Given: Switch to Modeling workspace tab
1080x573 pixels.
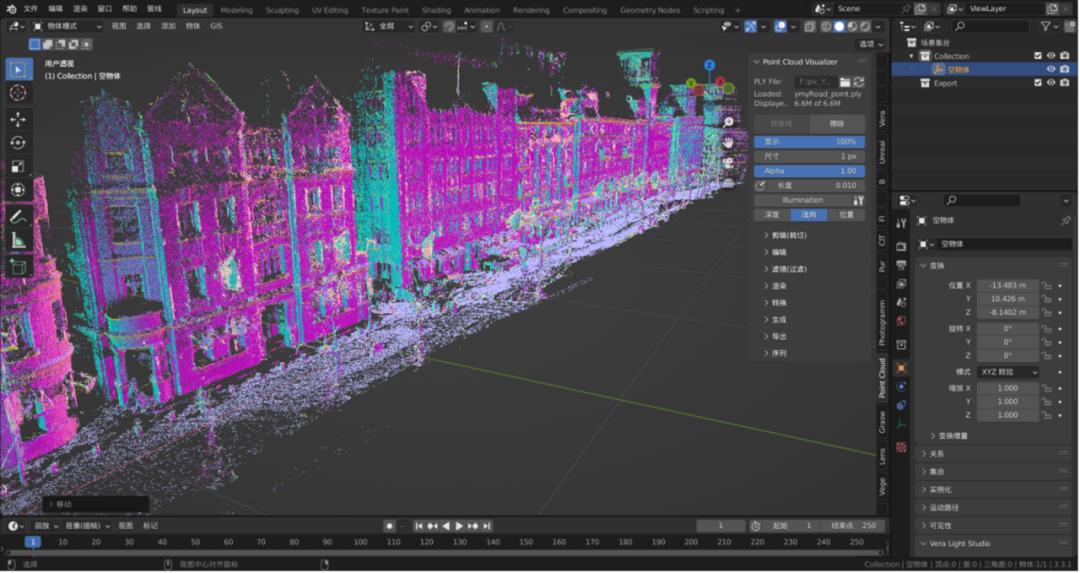Looking at the screenshot, I should coord(236,10).
